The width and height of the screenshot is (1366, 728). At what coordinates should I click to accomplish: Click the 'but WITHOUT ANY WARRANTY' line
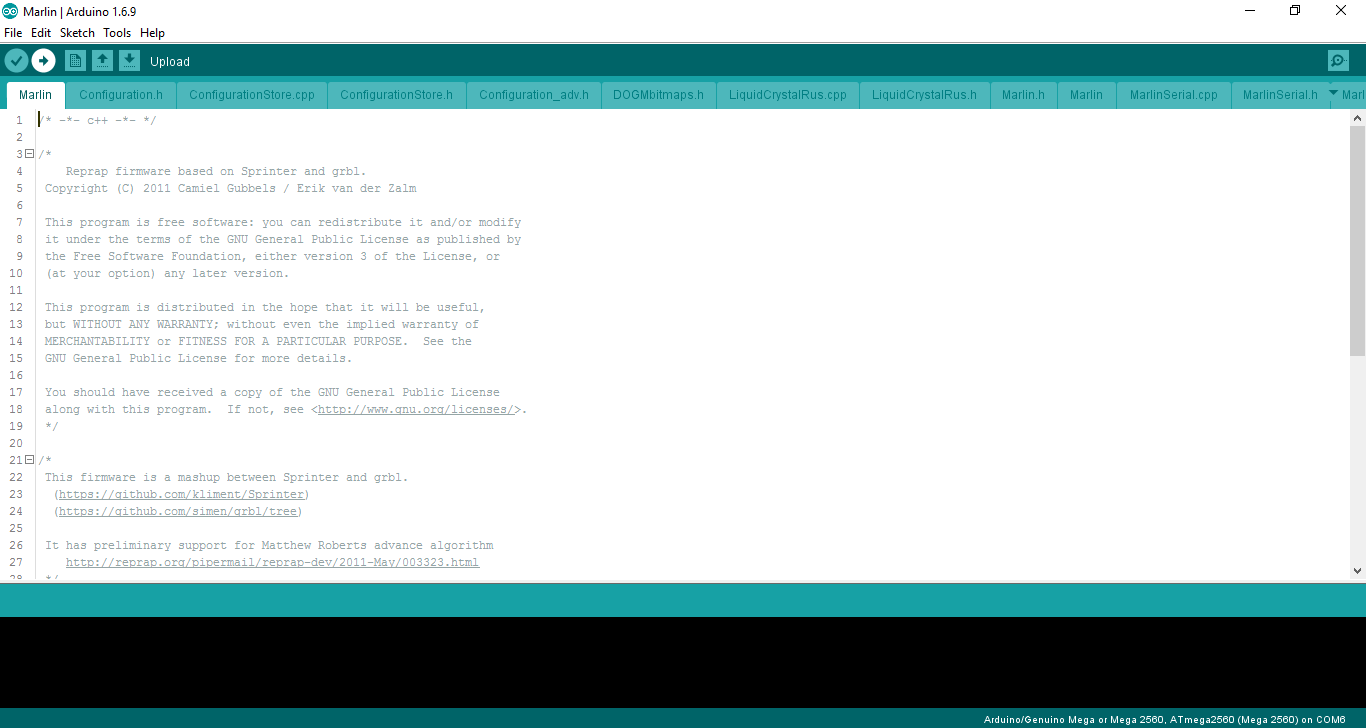tap(262, 324)
